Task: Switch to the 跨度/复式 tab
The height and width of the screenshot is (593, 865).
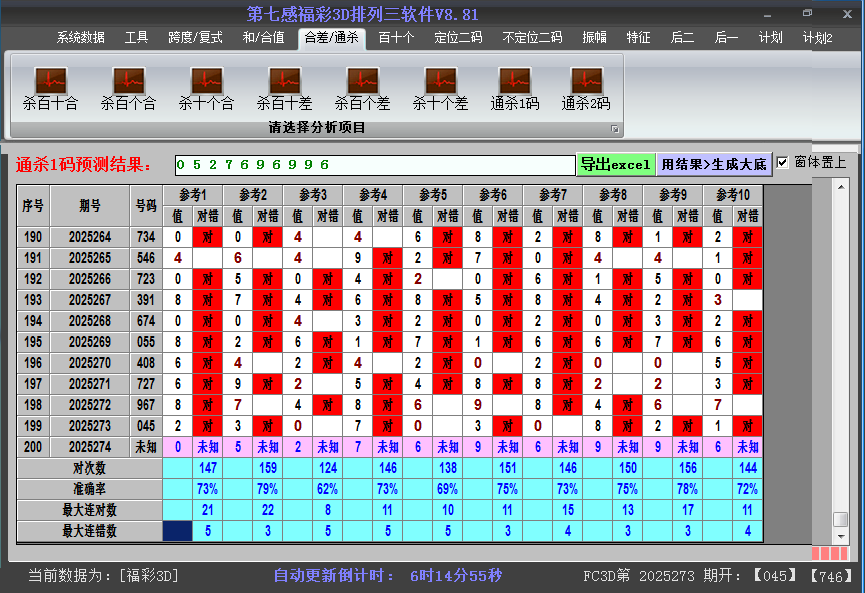Action: coord(195,38)
